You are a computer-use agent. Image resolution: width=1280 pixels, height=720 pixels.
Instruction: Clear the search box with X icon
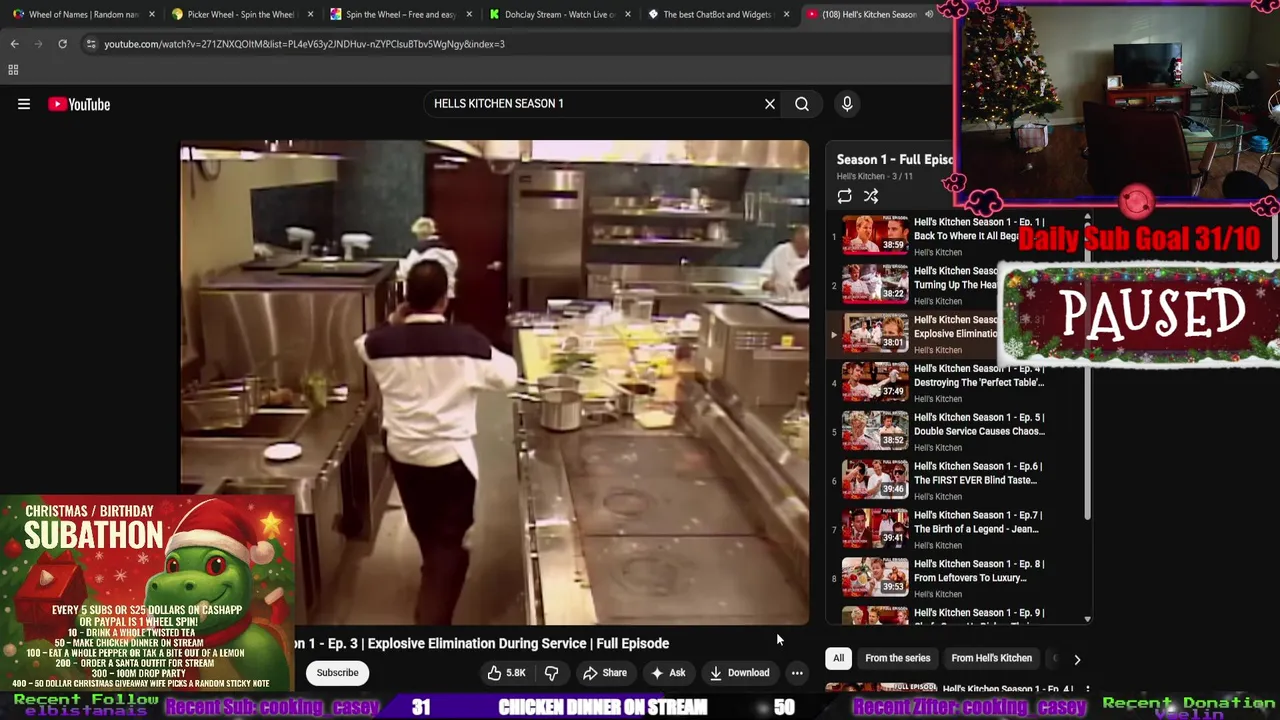[x=770, y=104]
